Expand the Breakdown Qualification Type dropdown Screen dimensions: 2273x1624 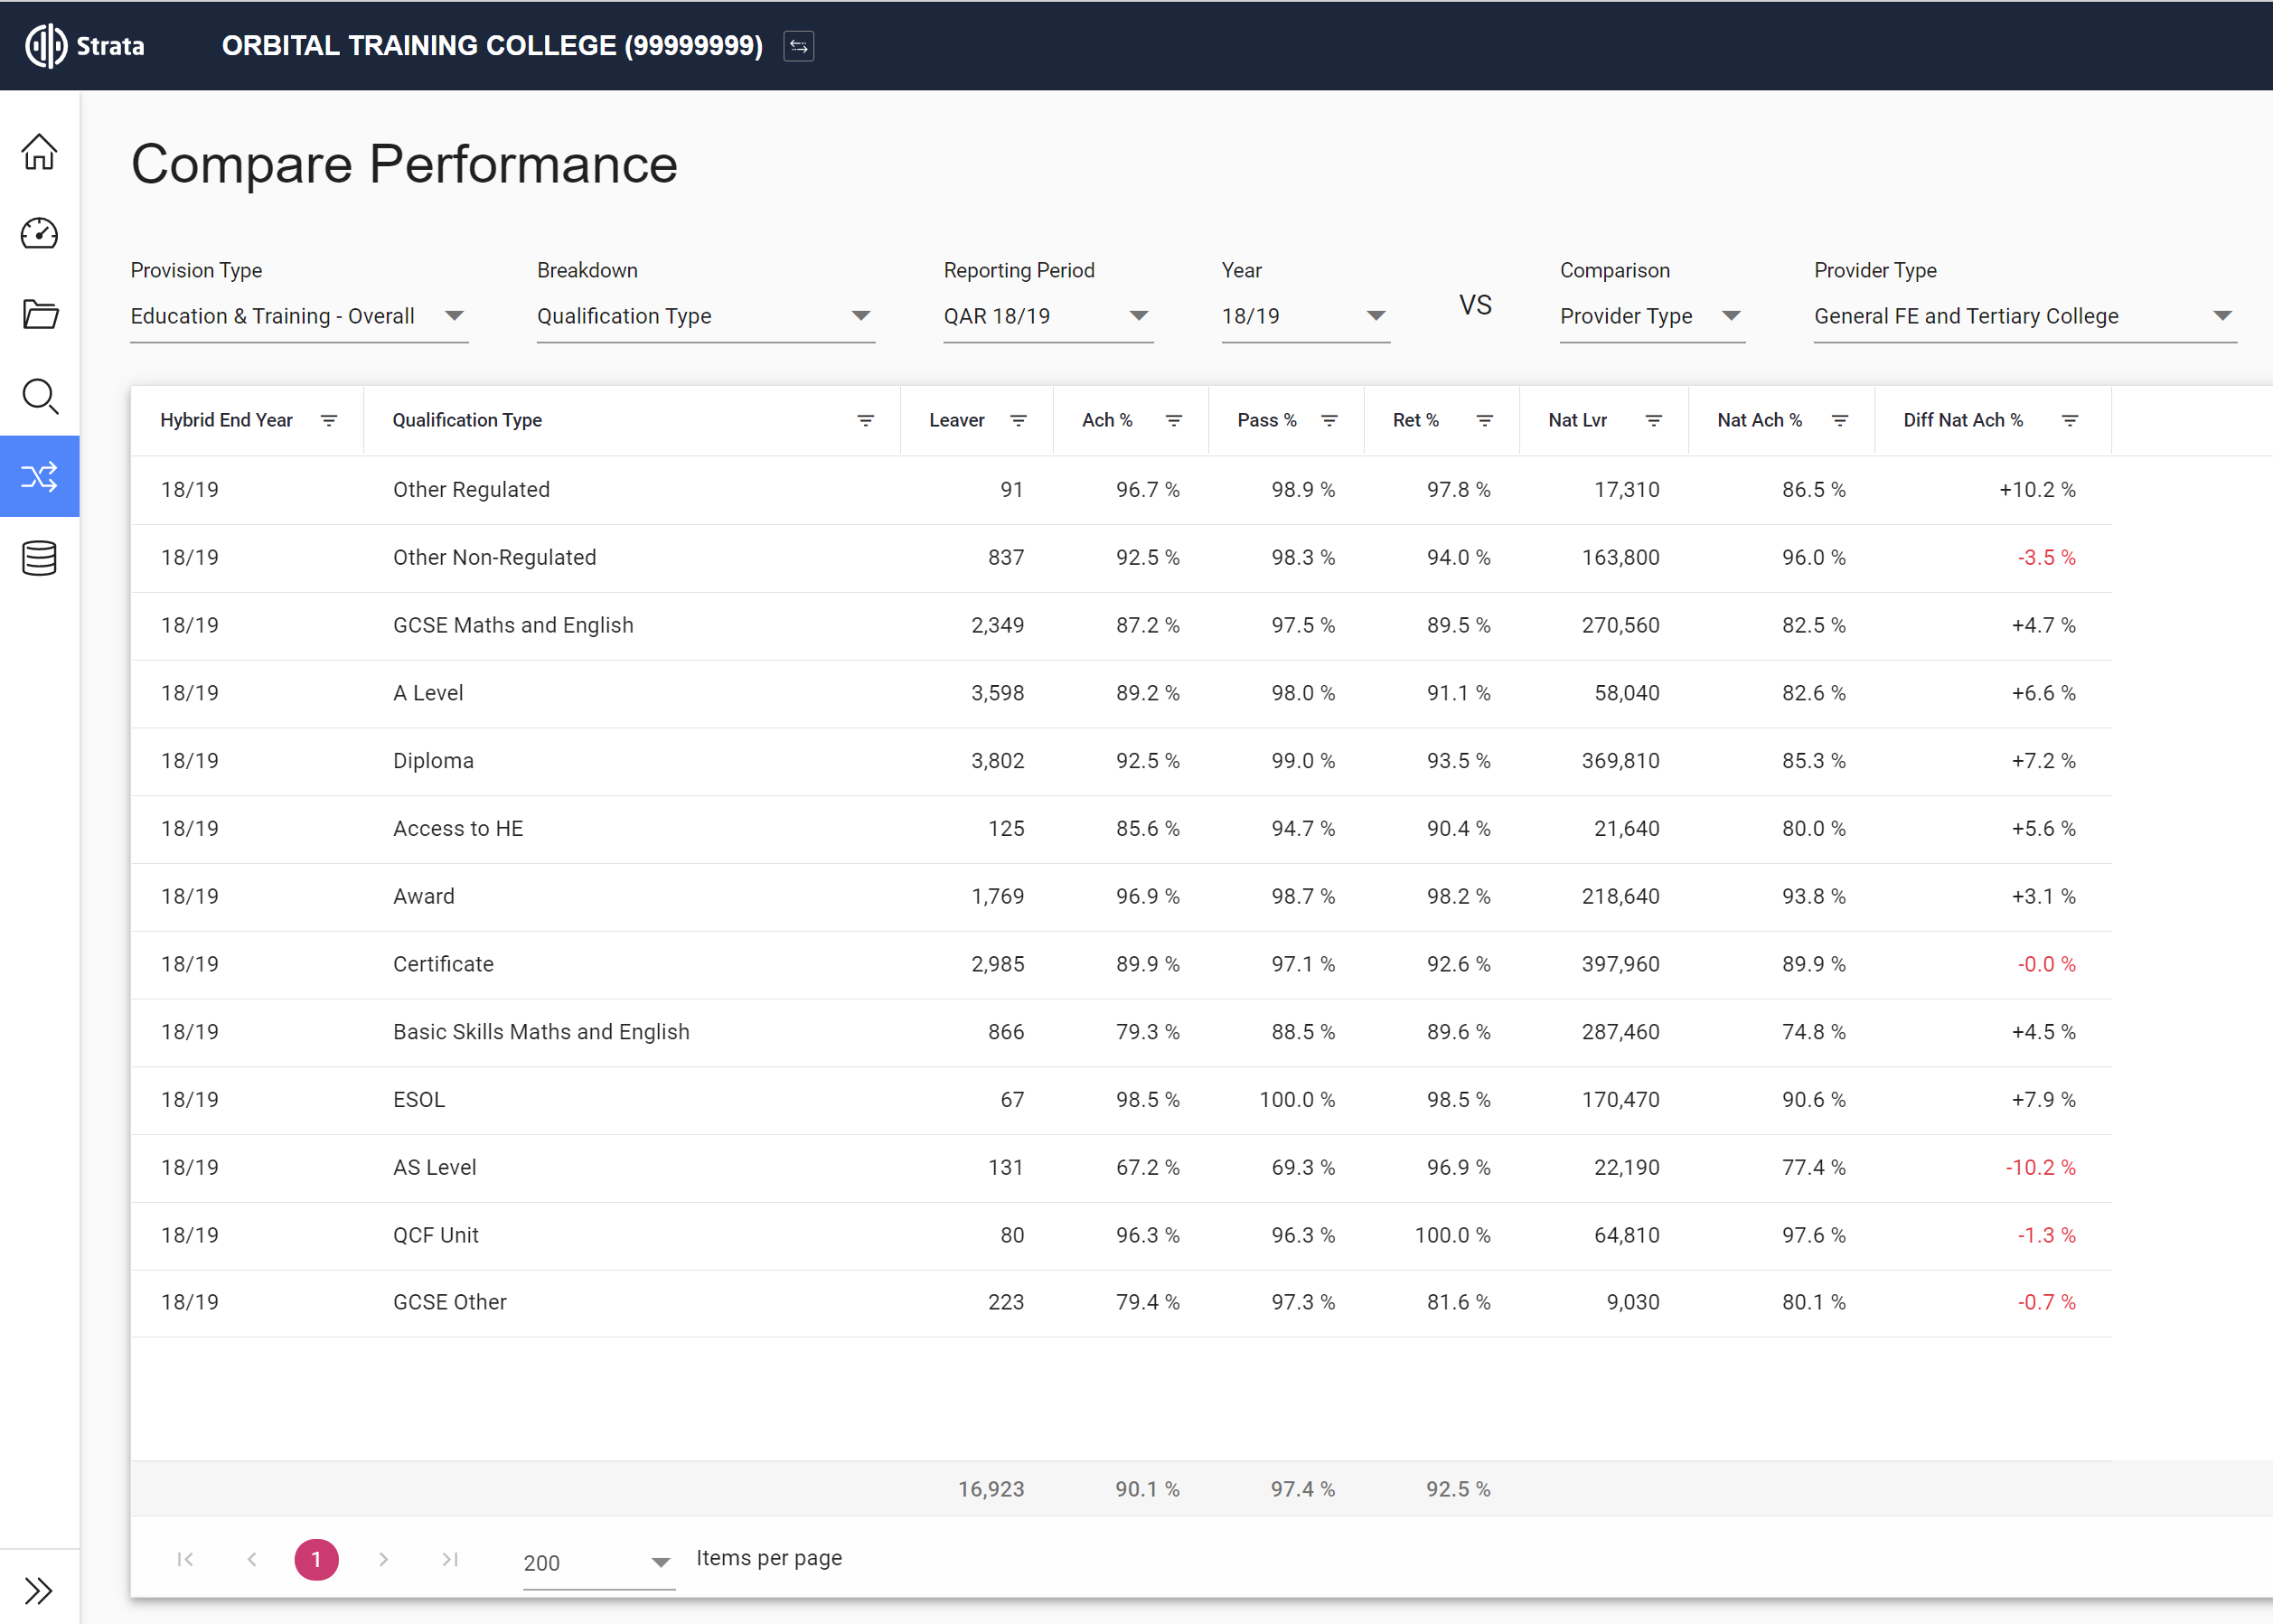click(704, 316)
